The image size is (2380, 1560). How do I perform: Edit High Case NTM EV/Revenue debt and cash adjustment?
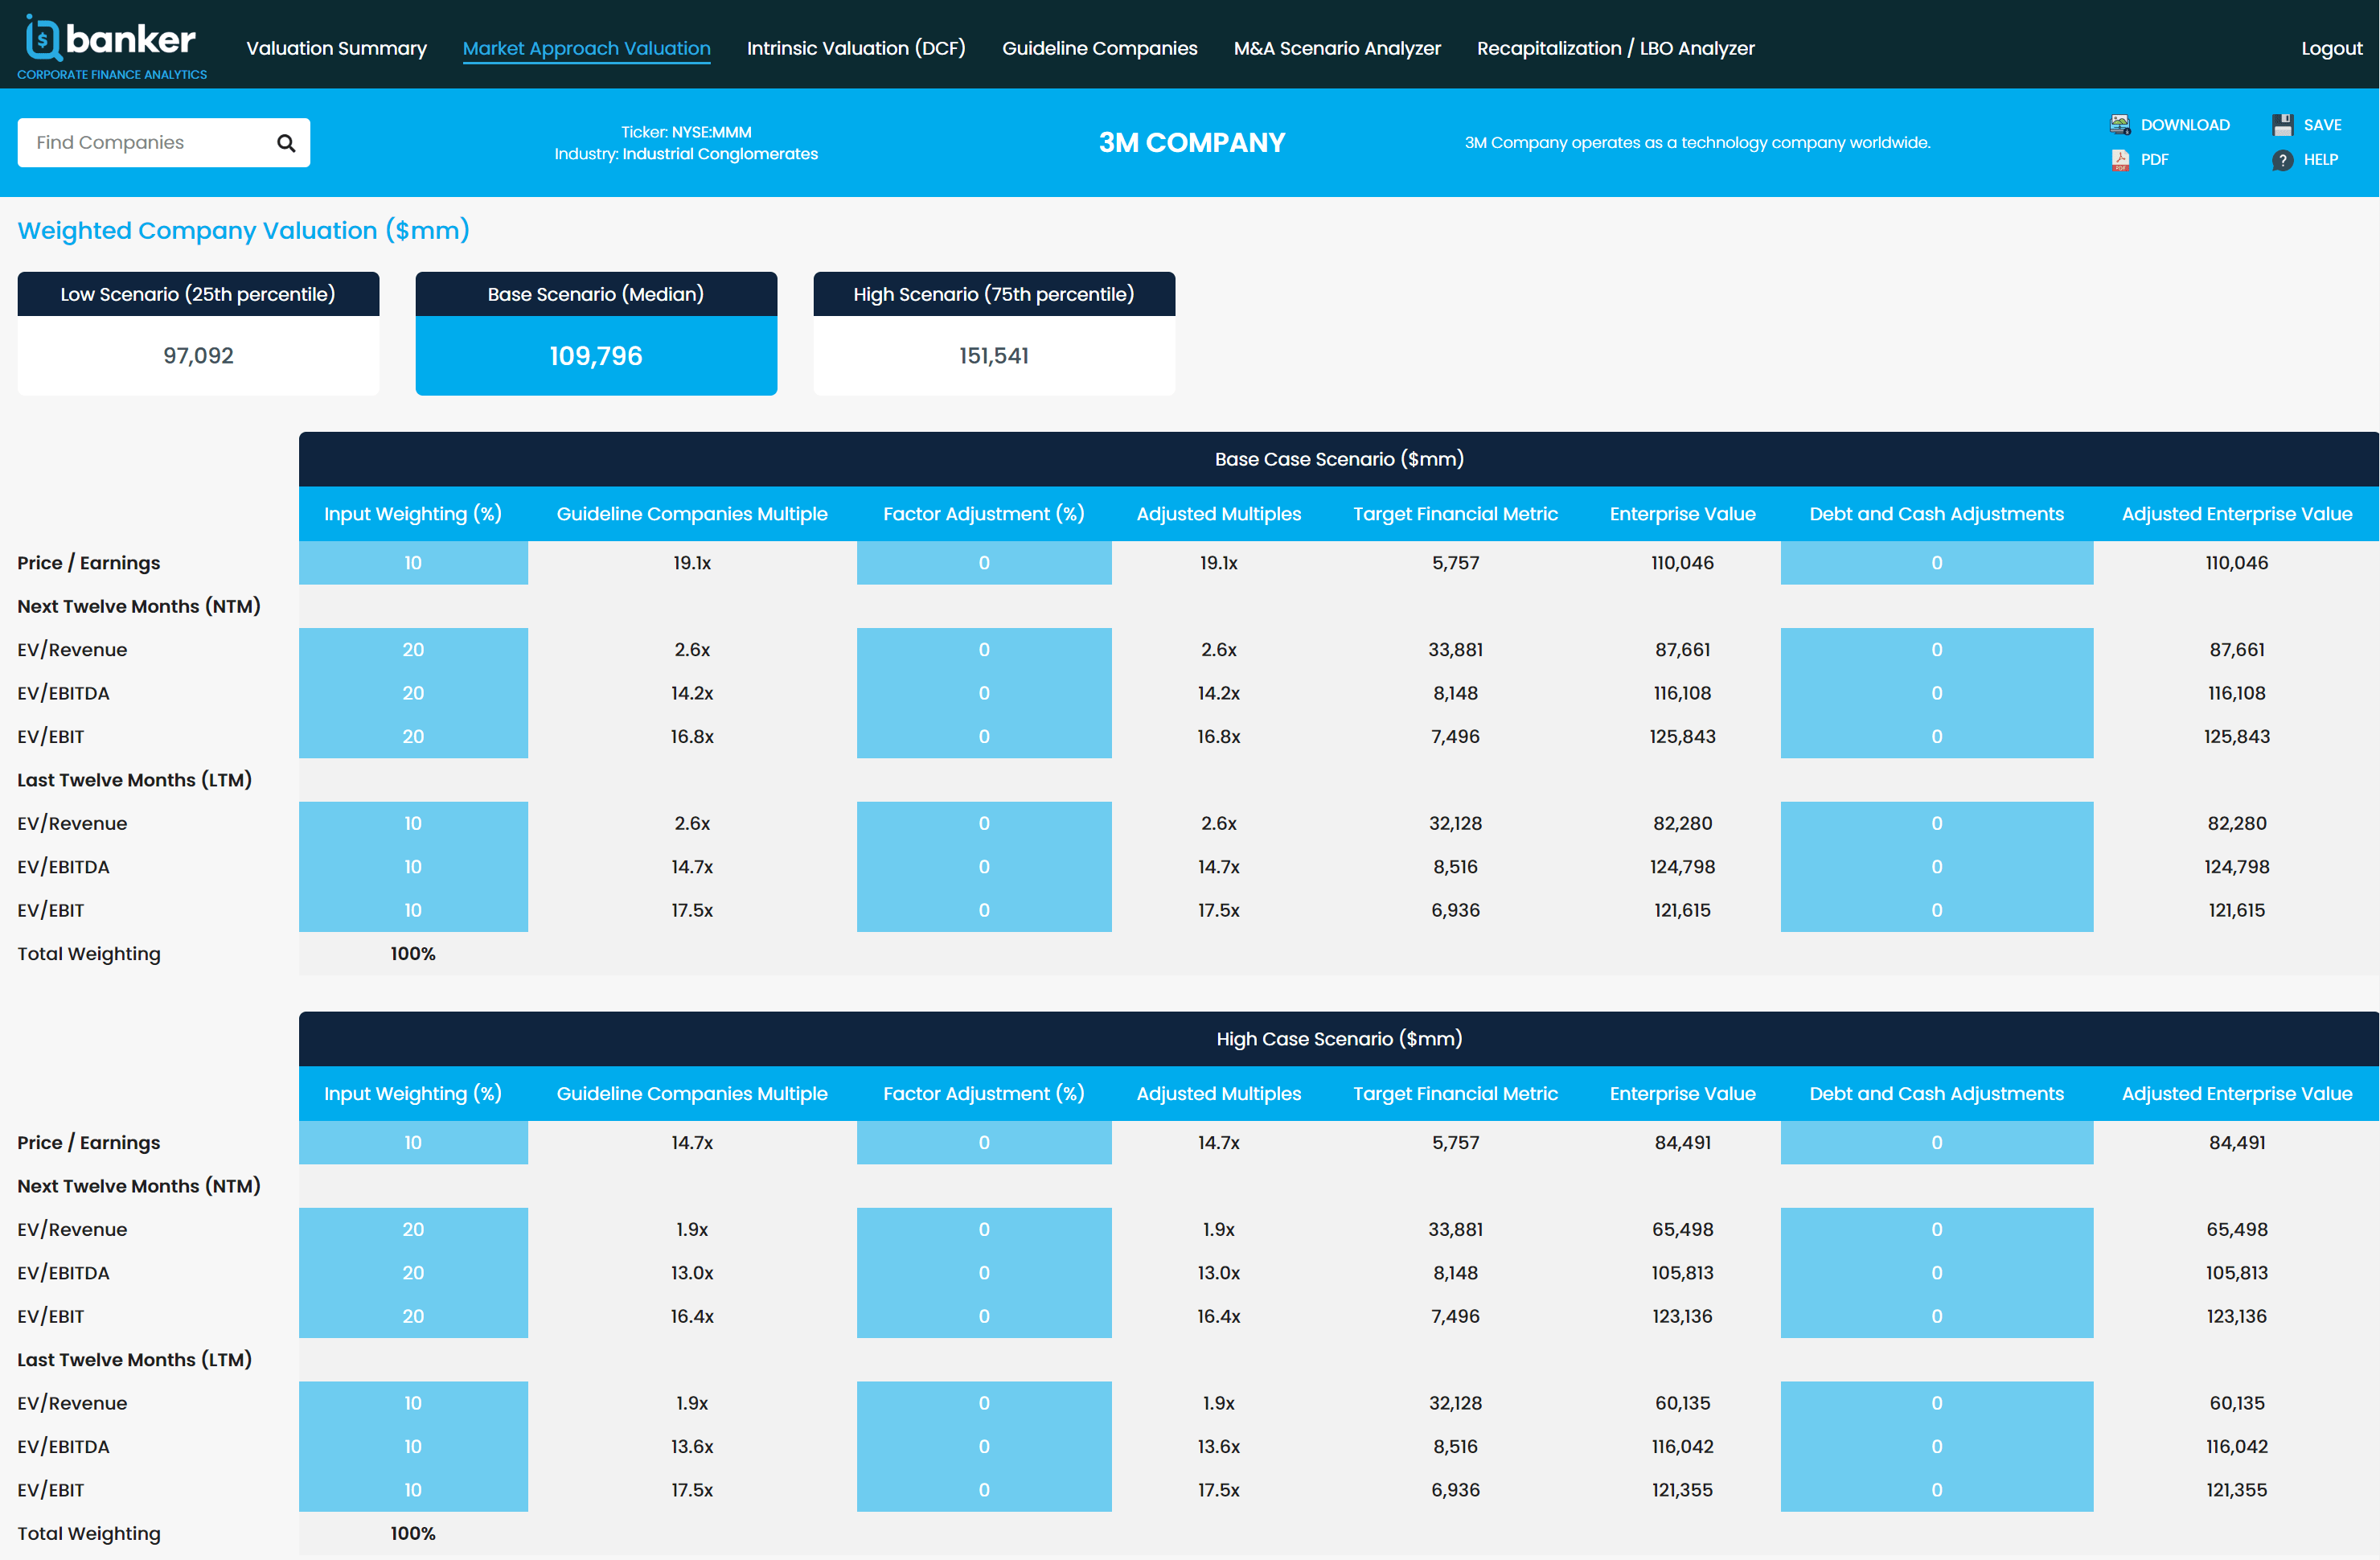pos(1937,1230)
